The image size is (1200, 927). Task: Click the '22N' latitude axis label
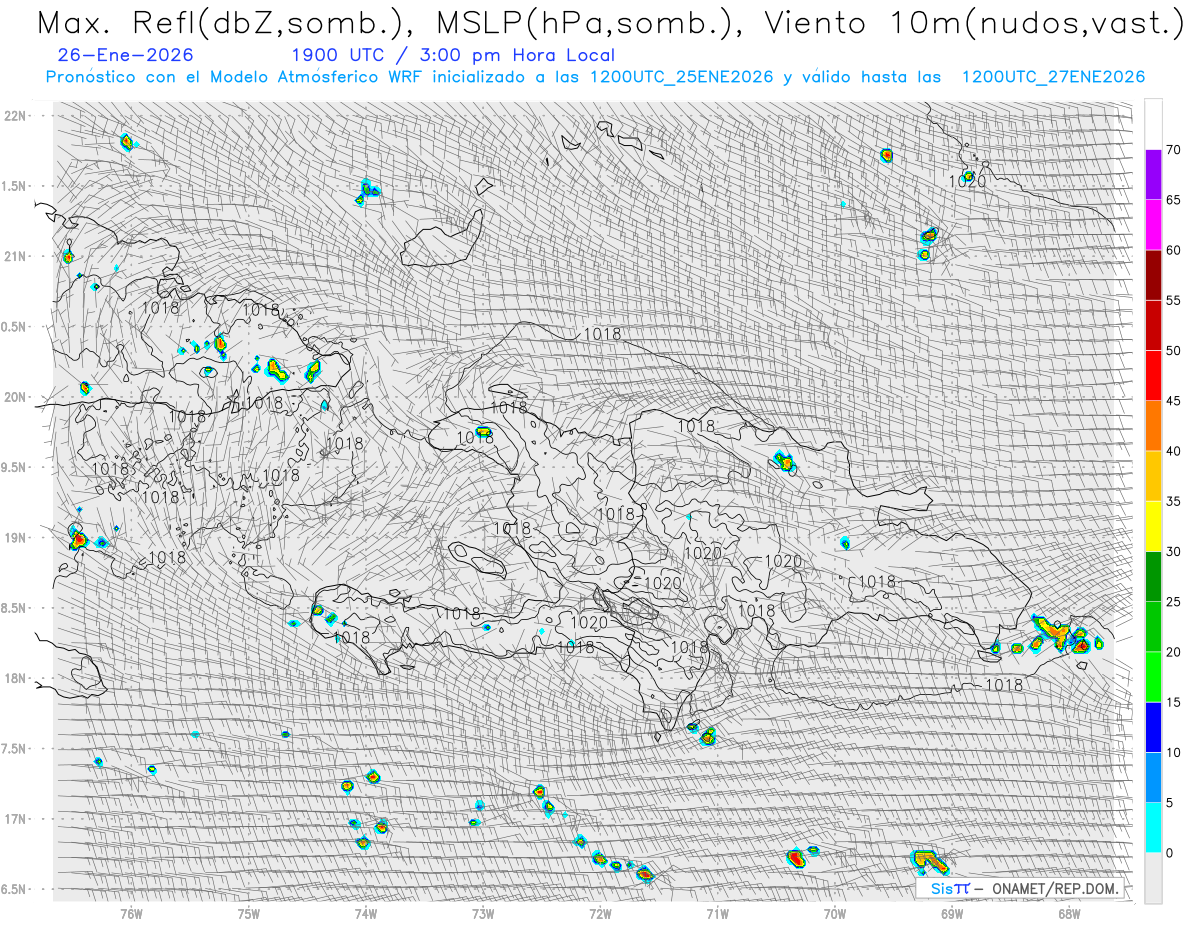pyautogui.click(x=16, y=115)
